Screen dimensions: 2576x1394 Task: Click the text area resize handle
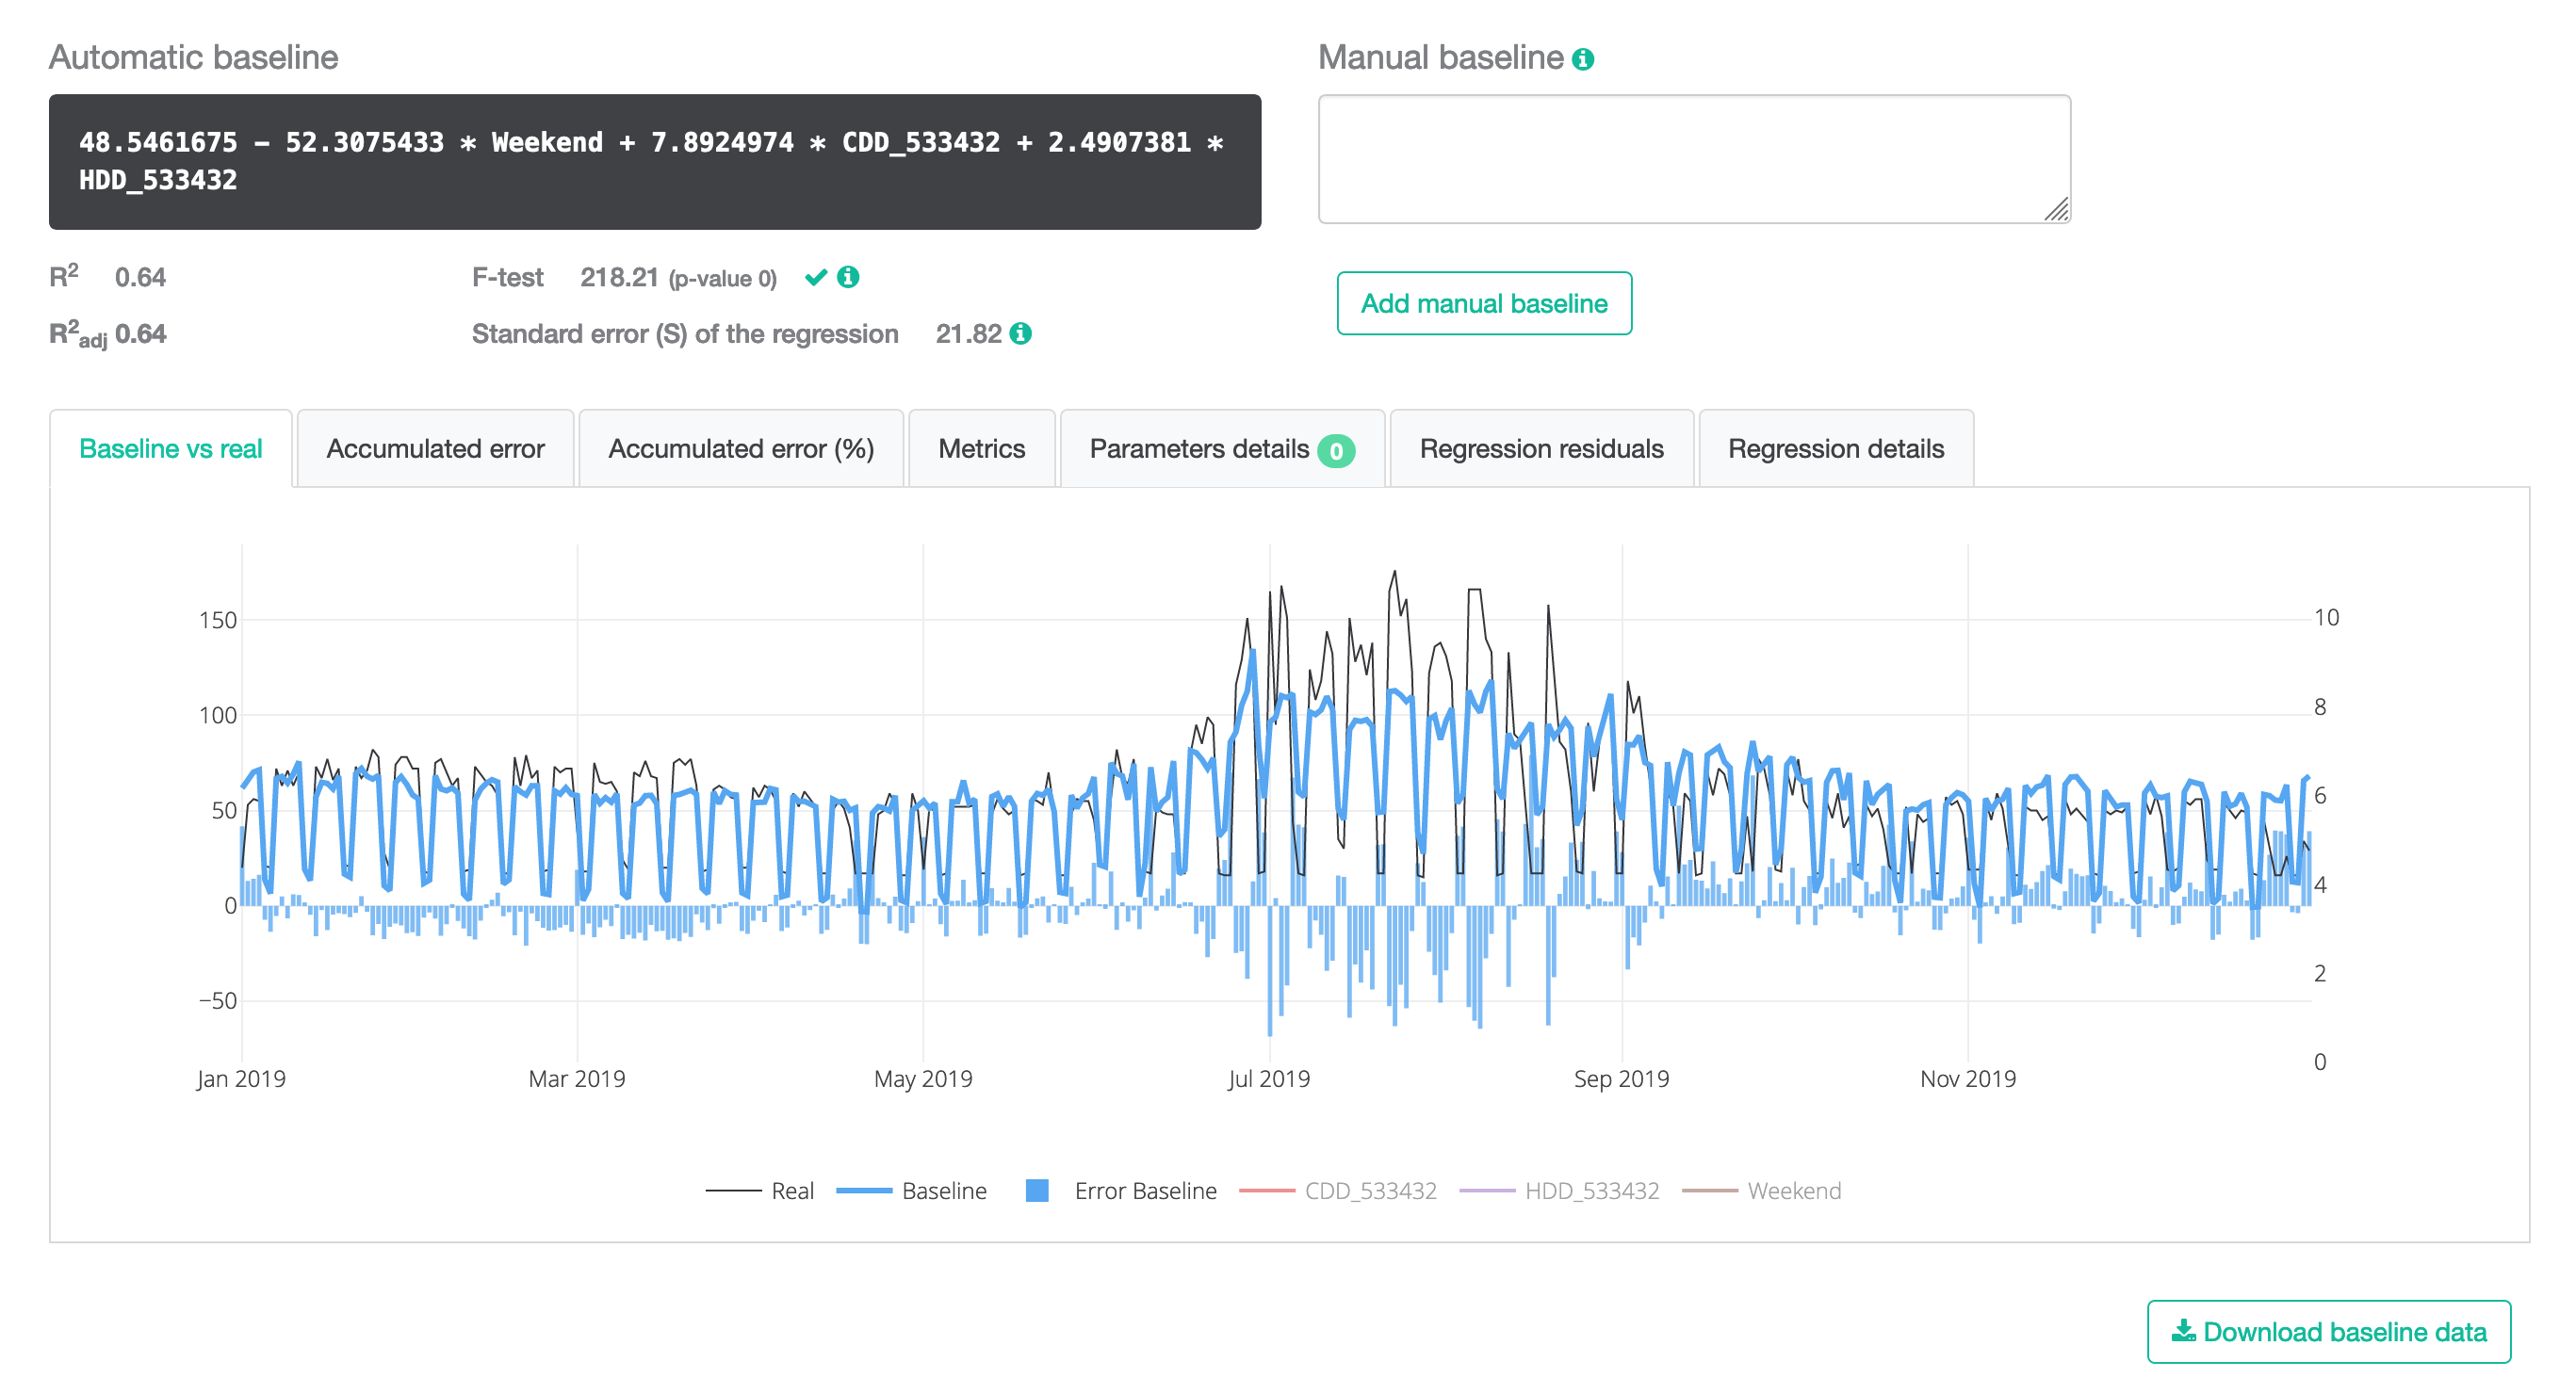[2057, 210]
